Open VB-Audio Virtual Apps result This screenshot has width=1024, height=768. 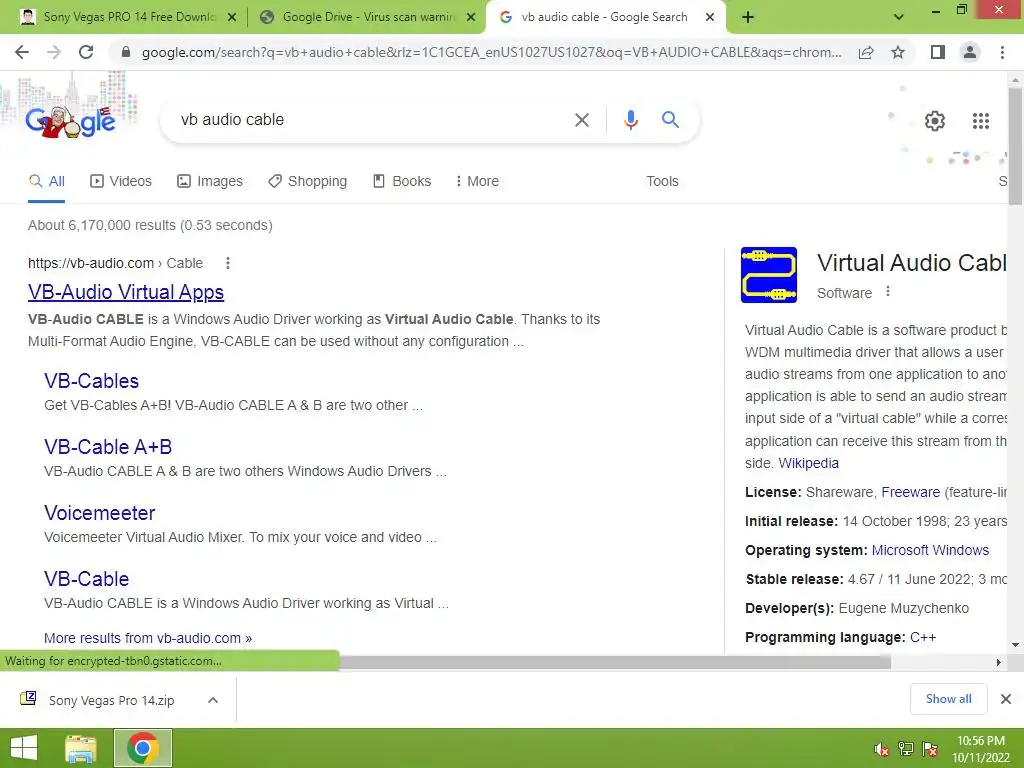click(x=126, y=292)
